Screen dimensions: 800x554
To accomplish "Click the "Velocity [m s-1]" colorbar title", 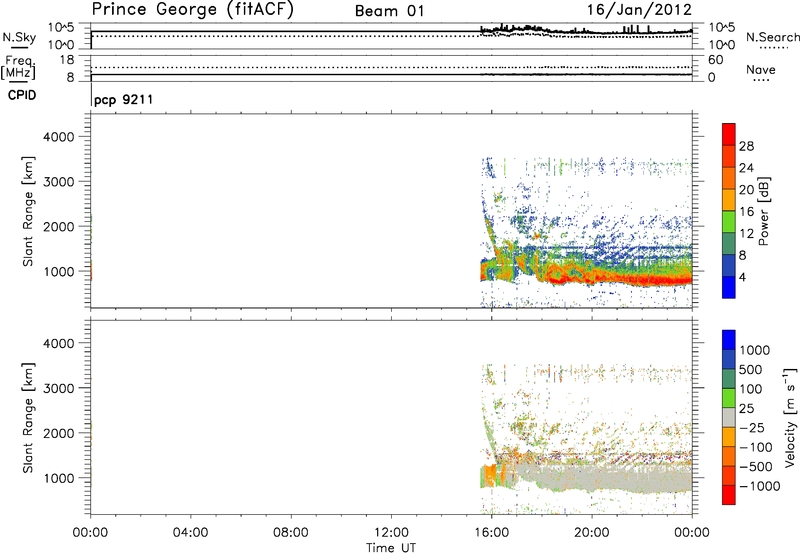I will pyautogui.click(x=790, y=417).
